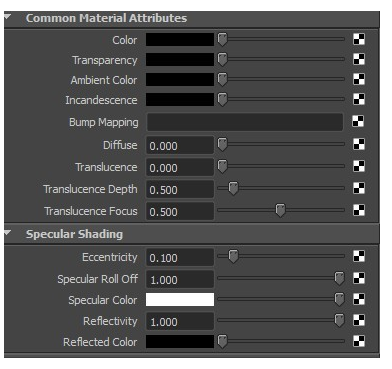This screenshot has height=369, width=392.
Task: Click the Reflectivity slider handle
Action: (339, 320)
